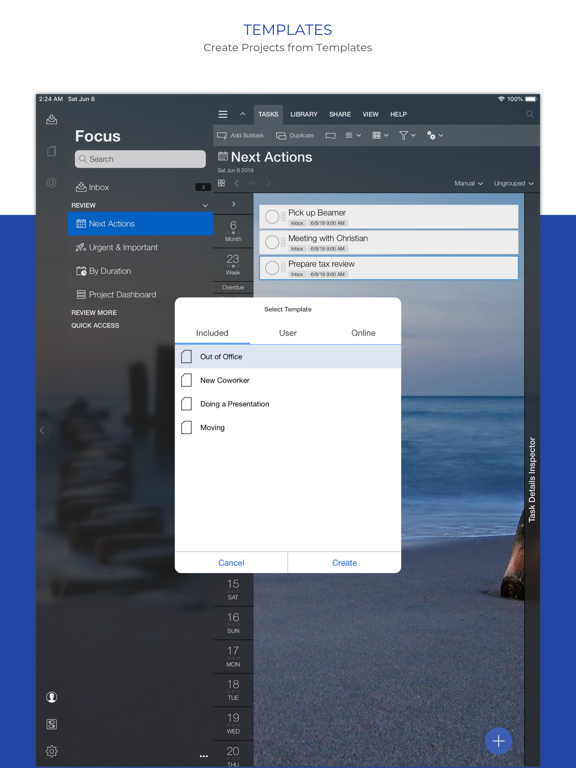Viewport: 576px width, 768px height.
Task: Open the Ungrouped grouping dropdown
Action: (x=513, y=183)
